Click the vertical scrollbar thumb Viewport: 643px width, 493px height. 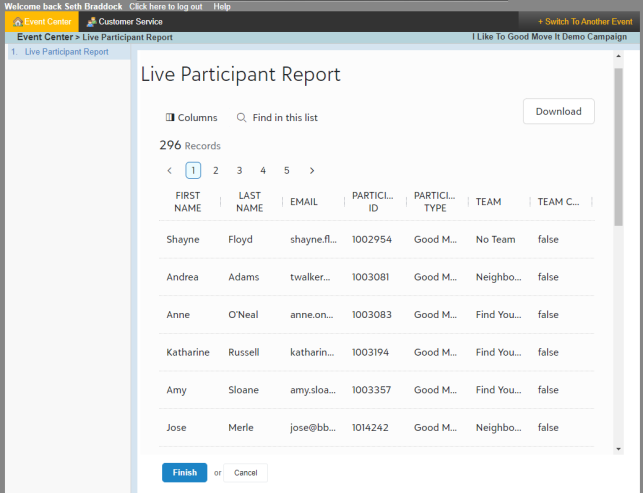pos(618,147)
